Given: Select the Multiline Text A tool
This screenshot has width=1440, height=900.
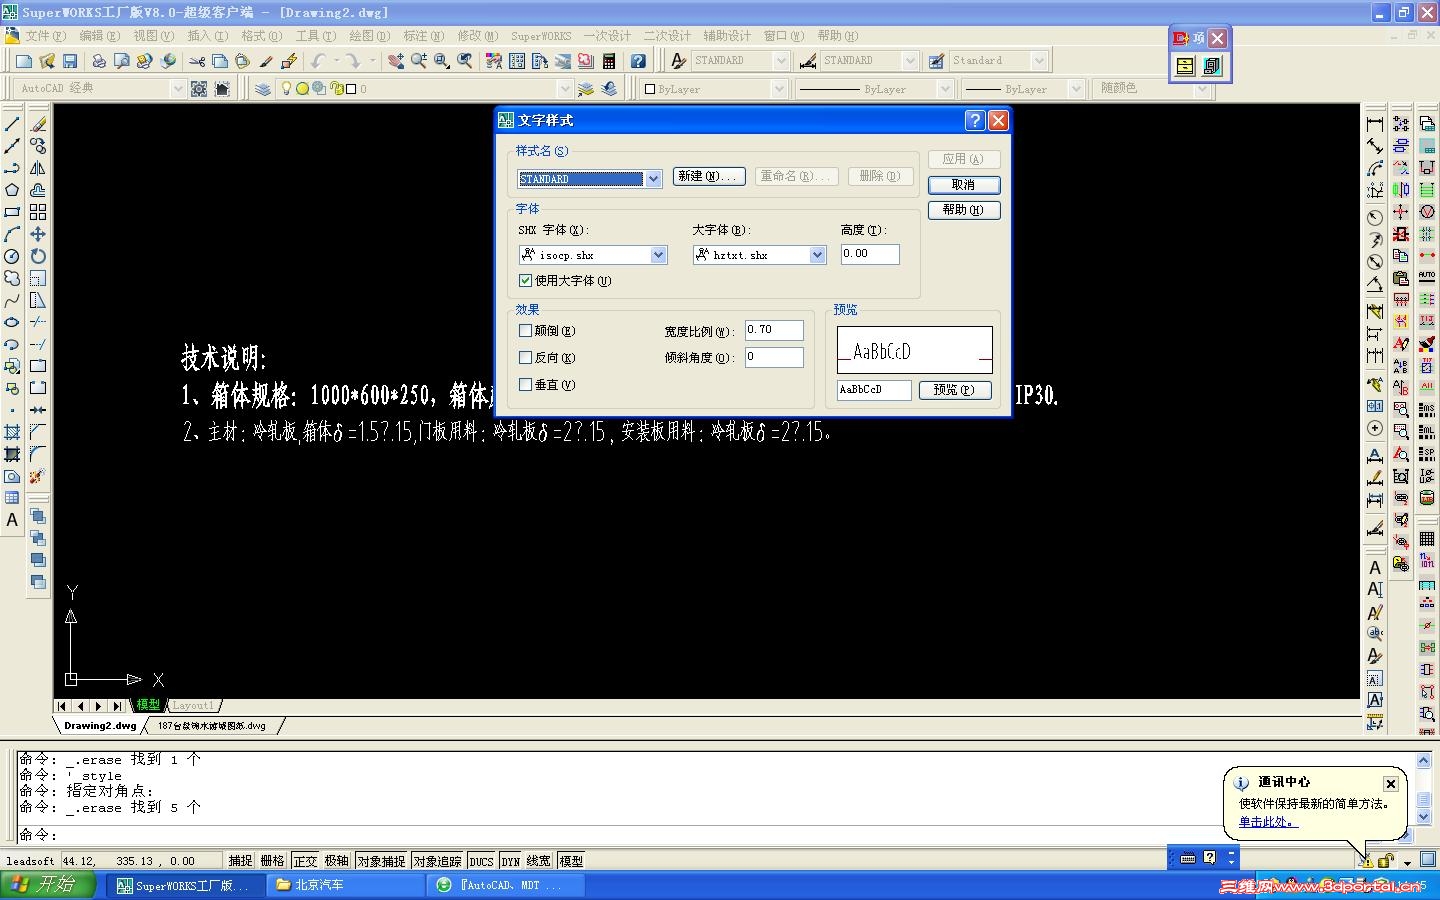Looking at the screenshot, I should pyautogui.click(x=12, y=520).
